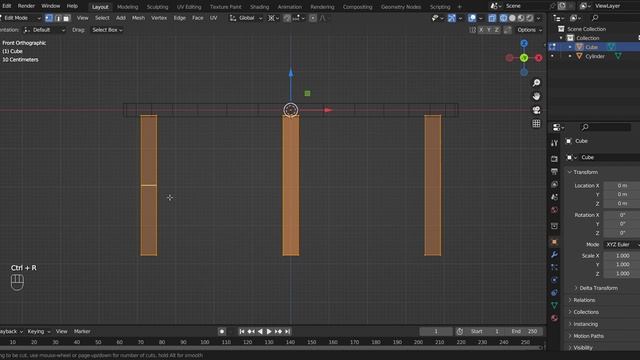
Task: Jump to the start frame
Action: tap(242, 331)
